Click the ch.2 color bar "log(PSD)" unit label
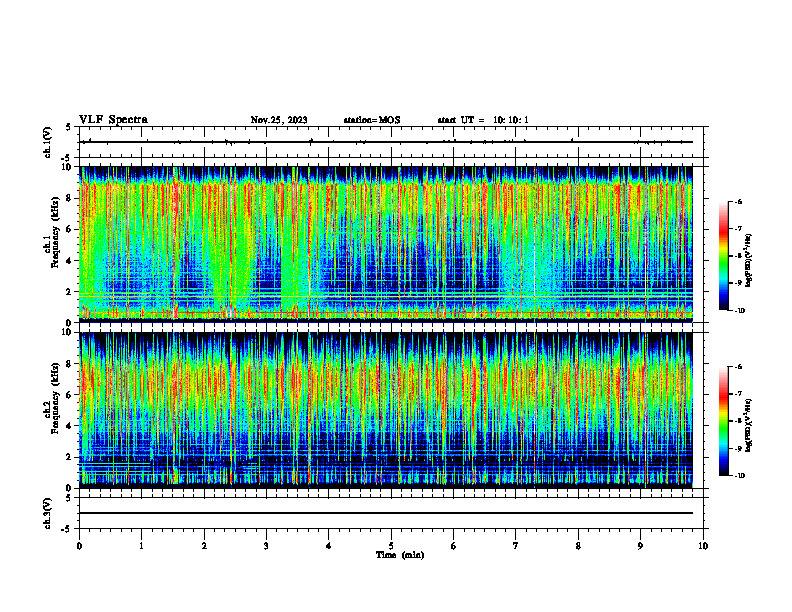Image resolution: width=792 pixels, height=612 pixels. coord(750,425)
